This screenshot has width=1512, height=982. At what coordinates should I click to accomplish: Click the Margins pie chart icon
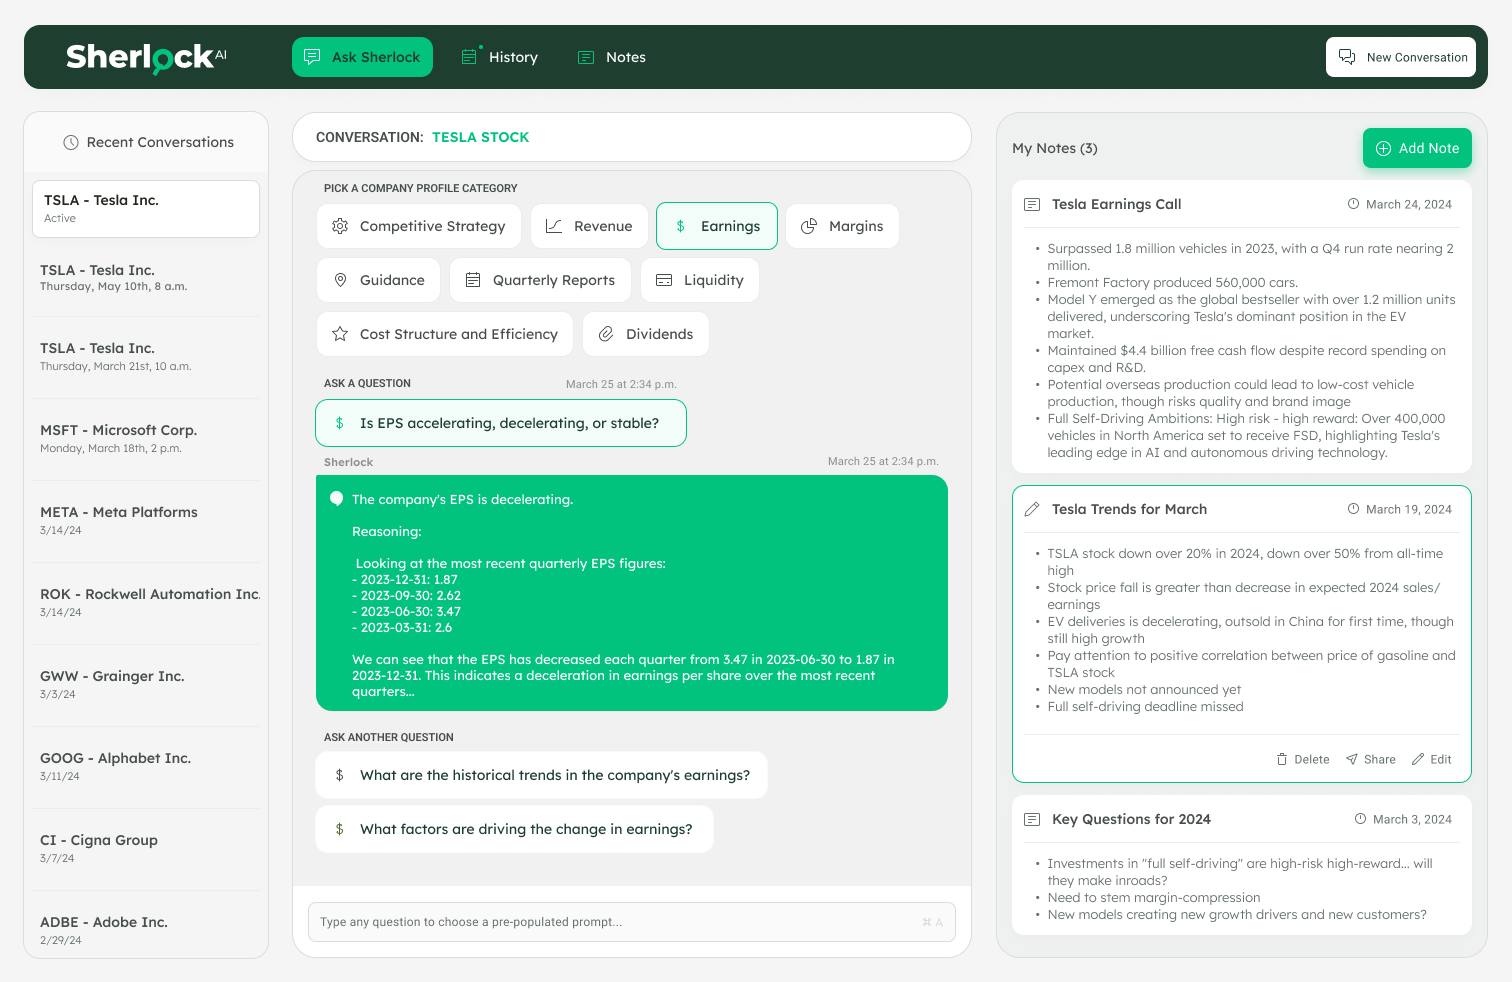click(x=810, y=226)
